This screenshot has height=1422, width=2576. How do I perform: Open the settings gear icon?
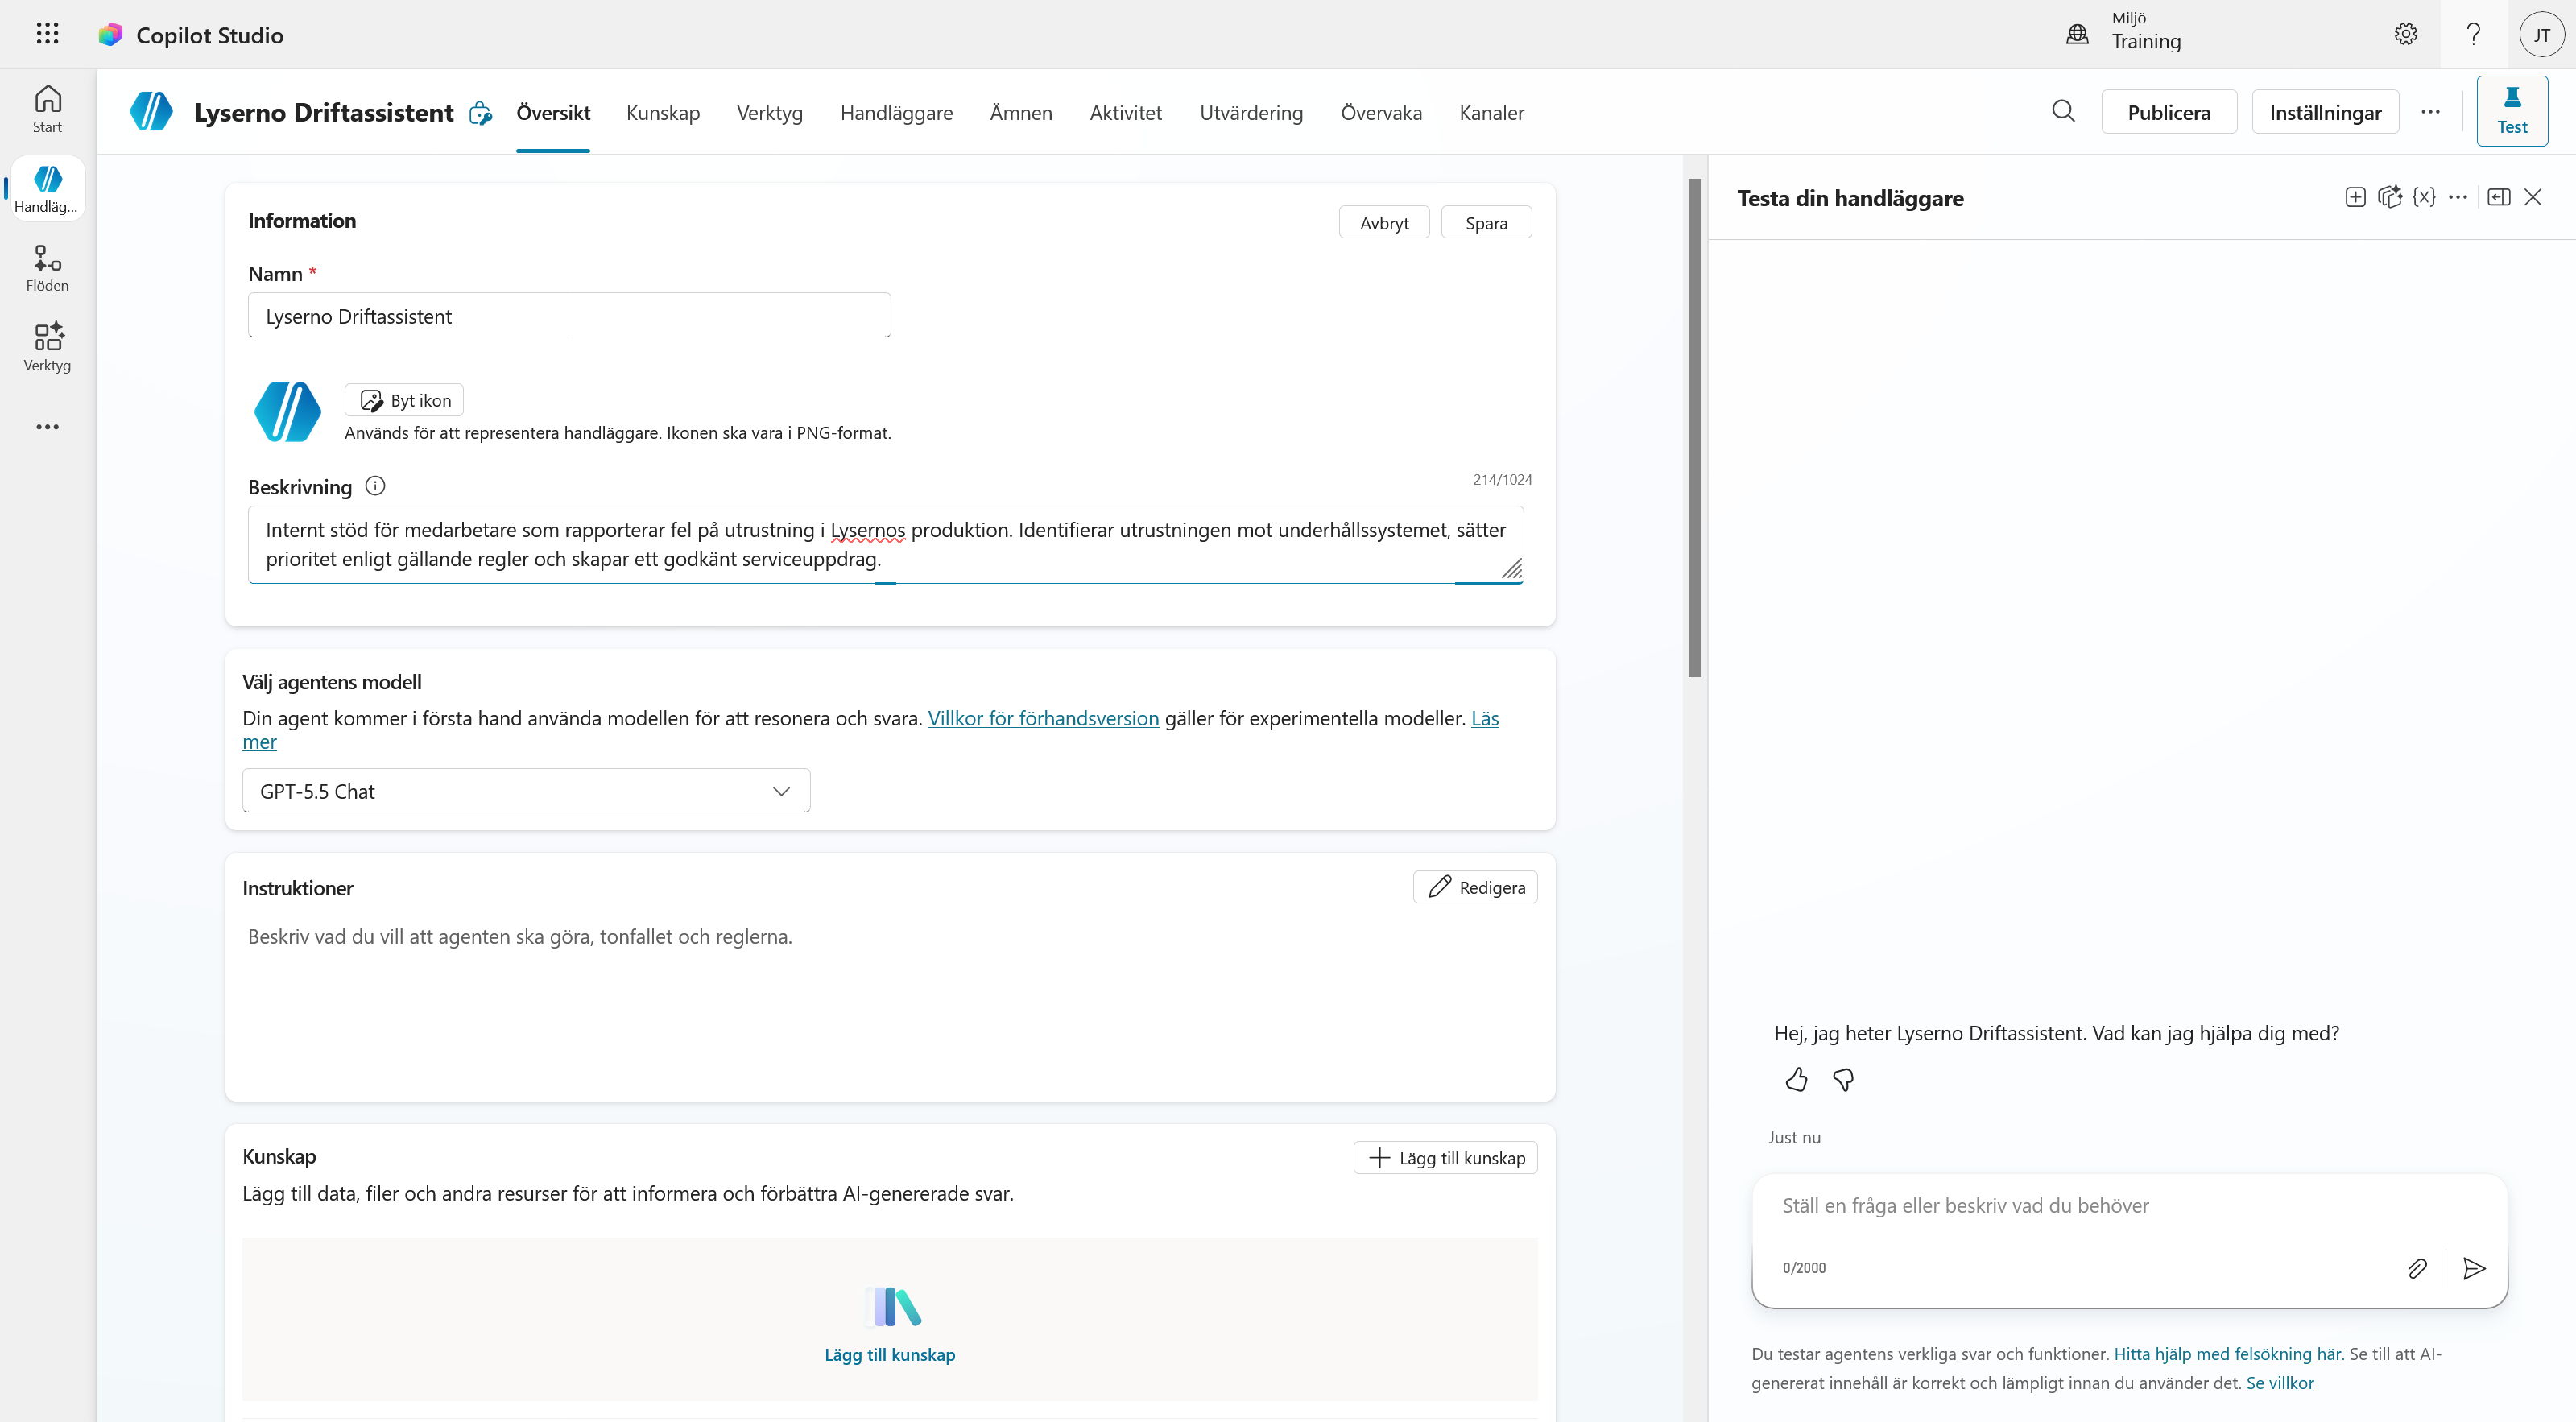click(x=2405, y=34)
